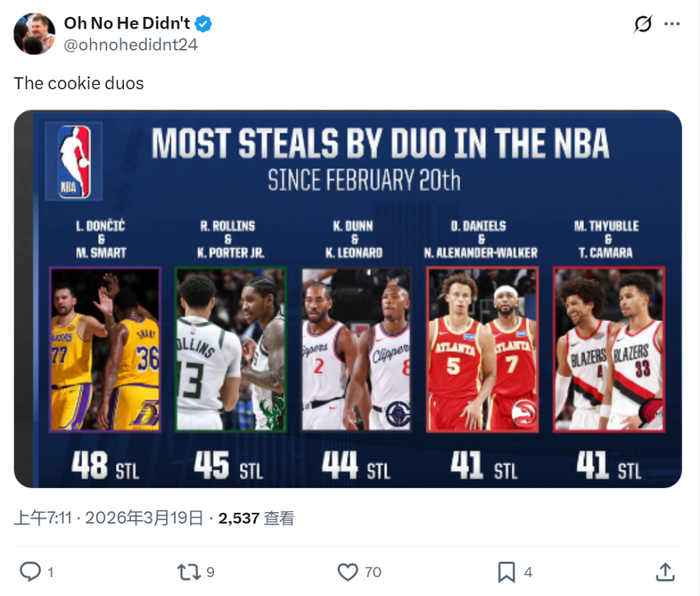The height and width of the screenshot is (596, 700).
Task: Click the Thybulle and Camara Blazers photo
Action: (609, 349)
